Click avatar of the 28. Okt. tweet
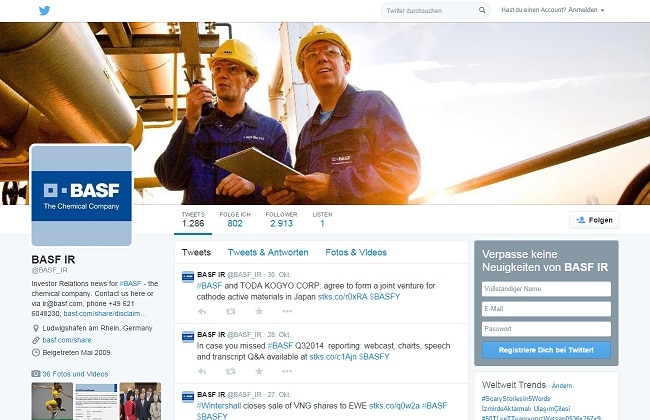 [x=188, y=337]
